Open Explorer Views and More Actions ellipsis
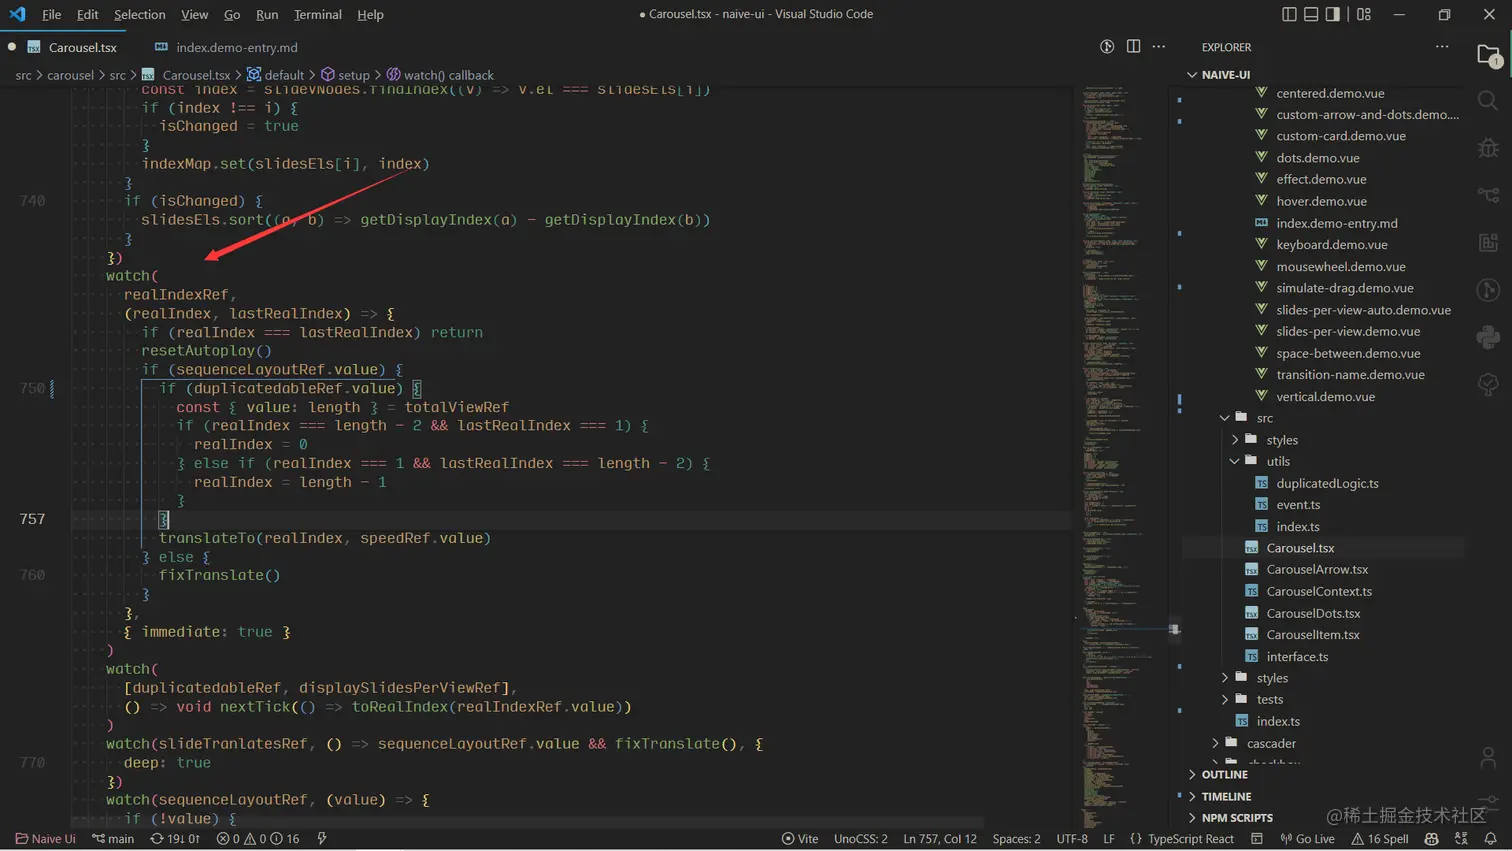This screenshot has height=851, width=1512. click(x=1442, y=46)
